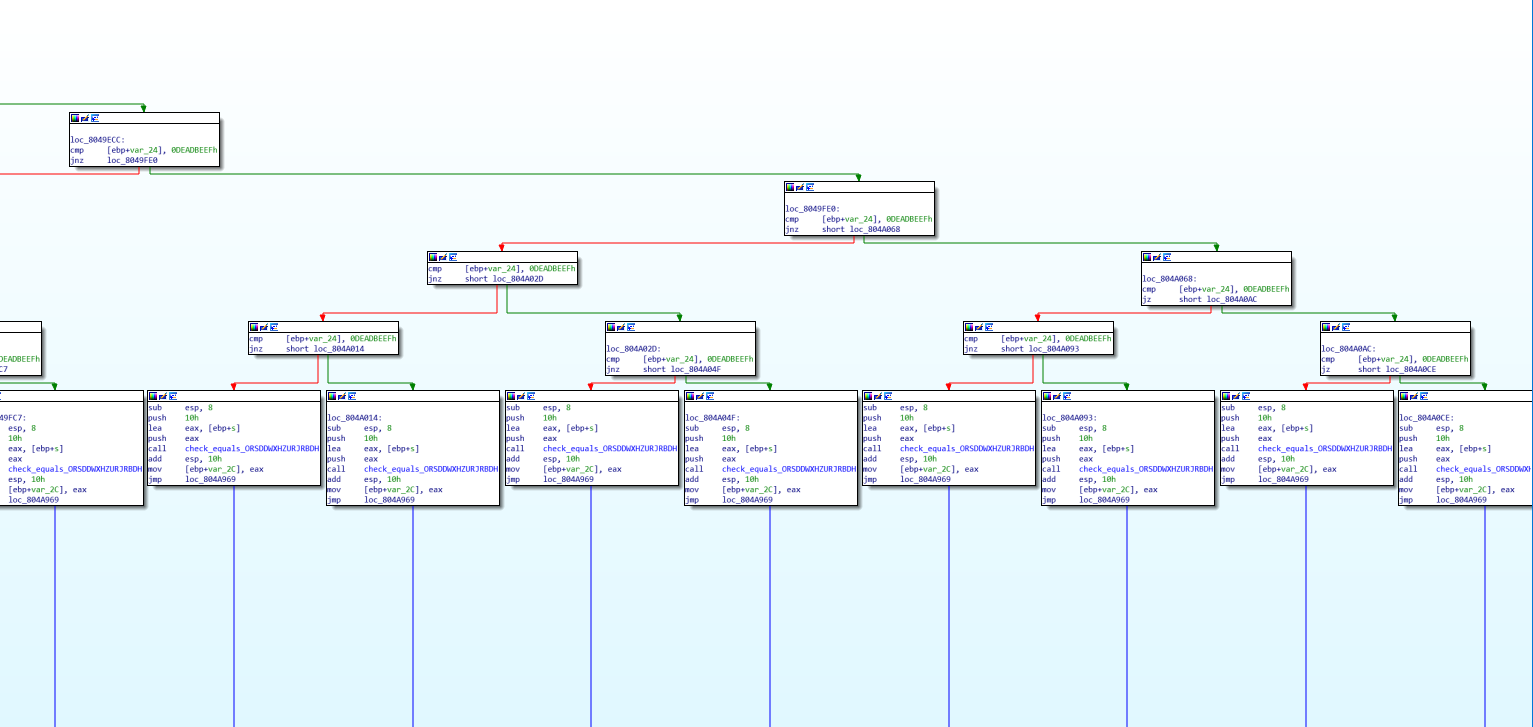Select the loc_804A0AC operand in jz instruction

pos(1232,299)
